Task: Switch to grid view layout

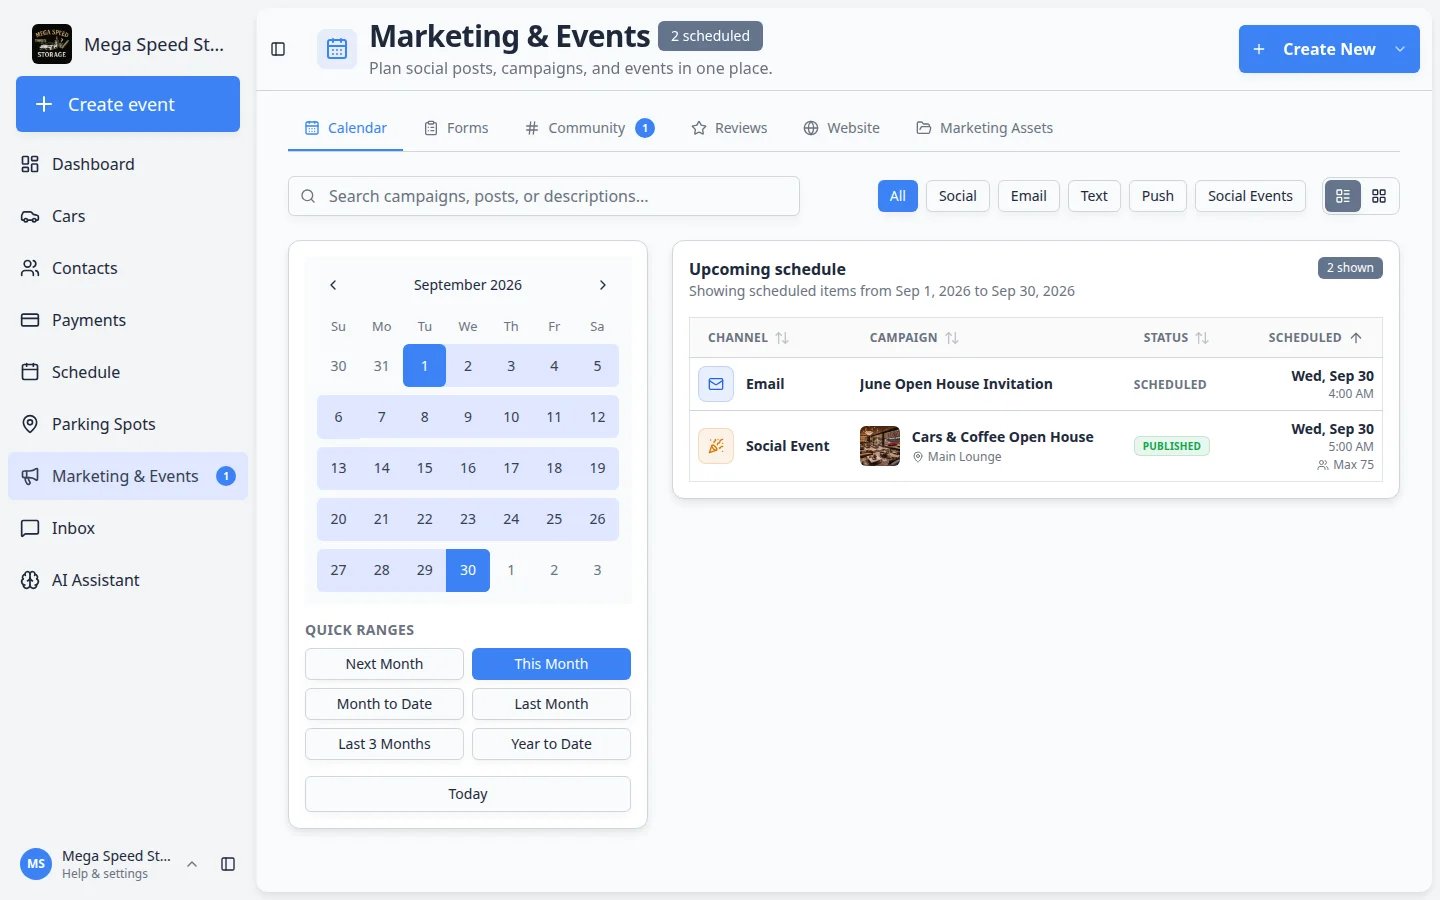Action: (x=1379, y=196)
